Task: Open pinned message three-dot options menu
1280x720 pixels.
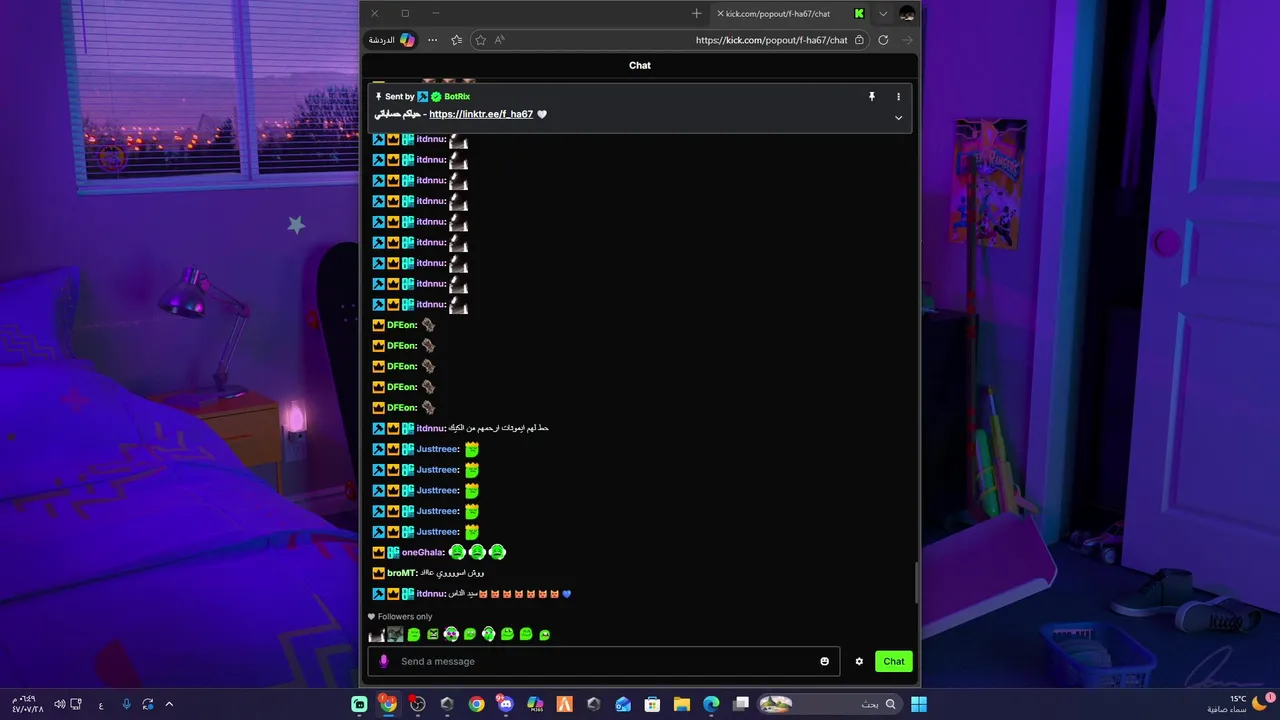Action: (898, 97)
